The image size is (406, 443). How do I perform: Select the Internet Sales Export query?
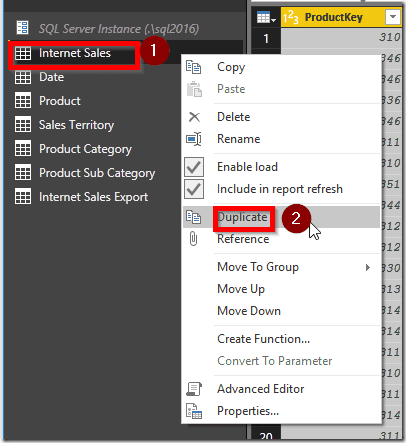pos(93,197)
